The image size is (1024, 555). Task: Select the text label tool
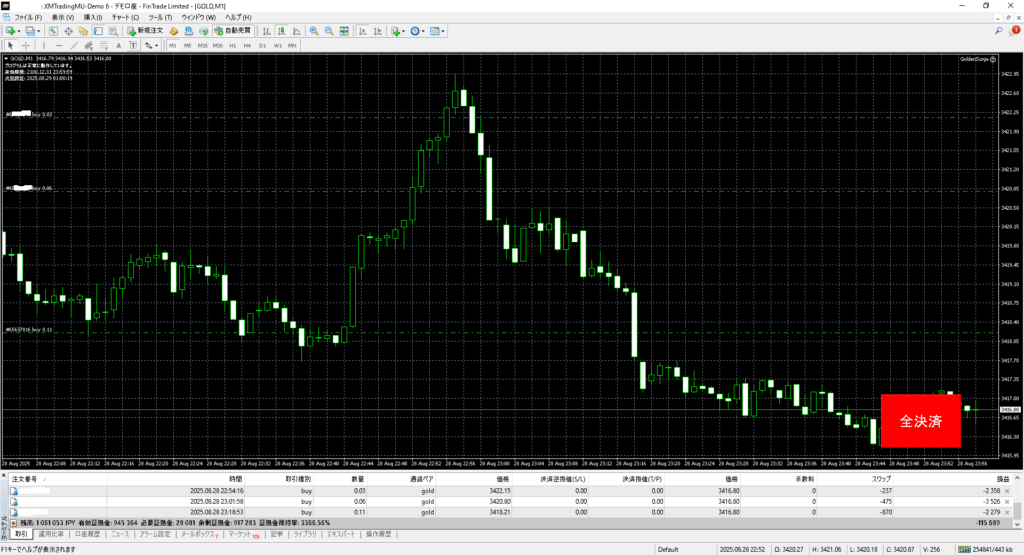pos(119,45)
